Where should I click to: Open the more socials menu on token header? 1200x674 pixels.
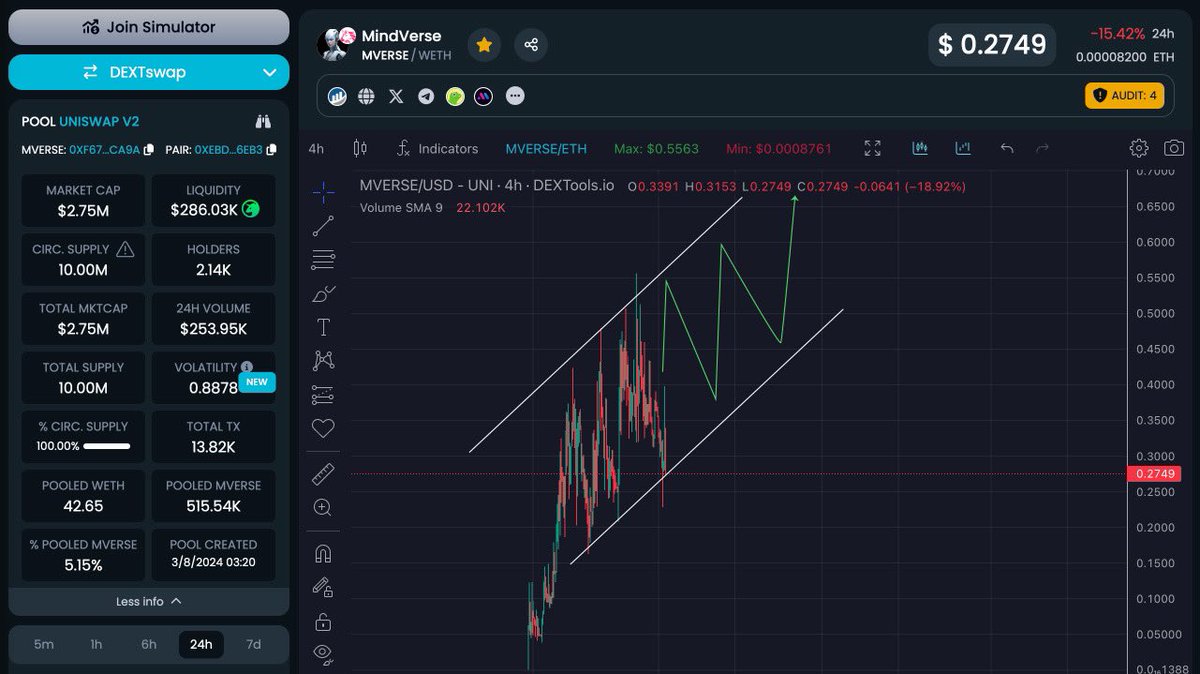coord(515,96)
